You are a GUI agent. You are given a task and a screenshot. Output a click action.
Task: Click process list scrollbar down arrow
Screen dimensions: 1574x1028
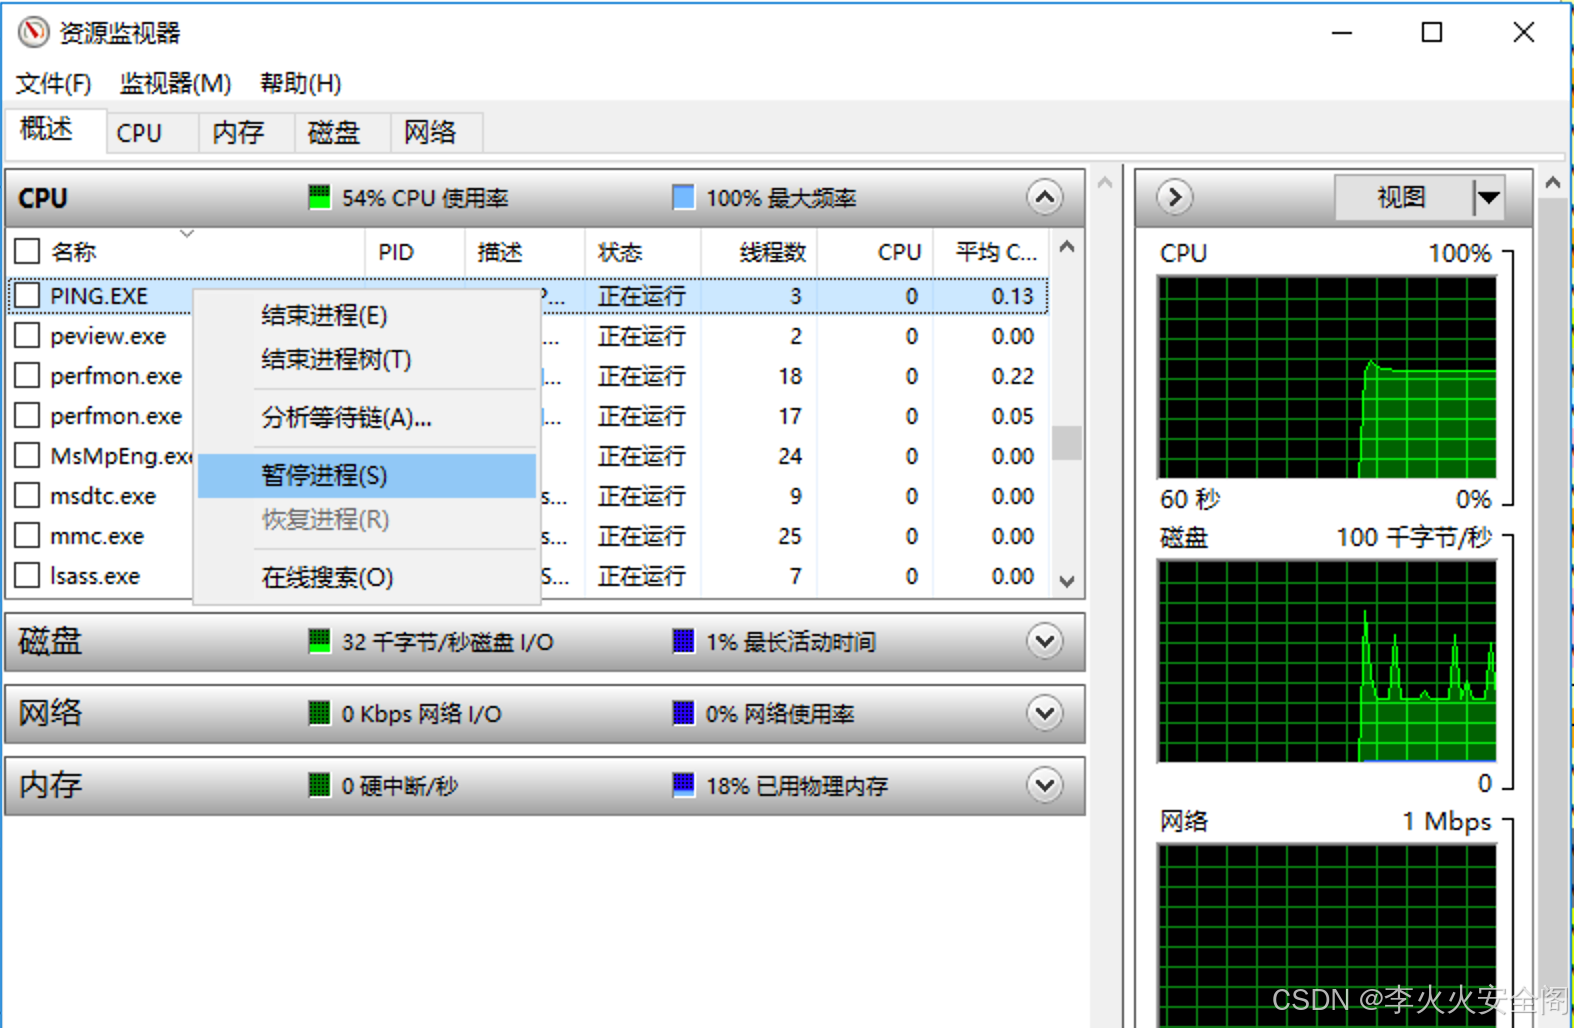[x=1067, y=581]
